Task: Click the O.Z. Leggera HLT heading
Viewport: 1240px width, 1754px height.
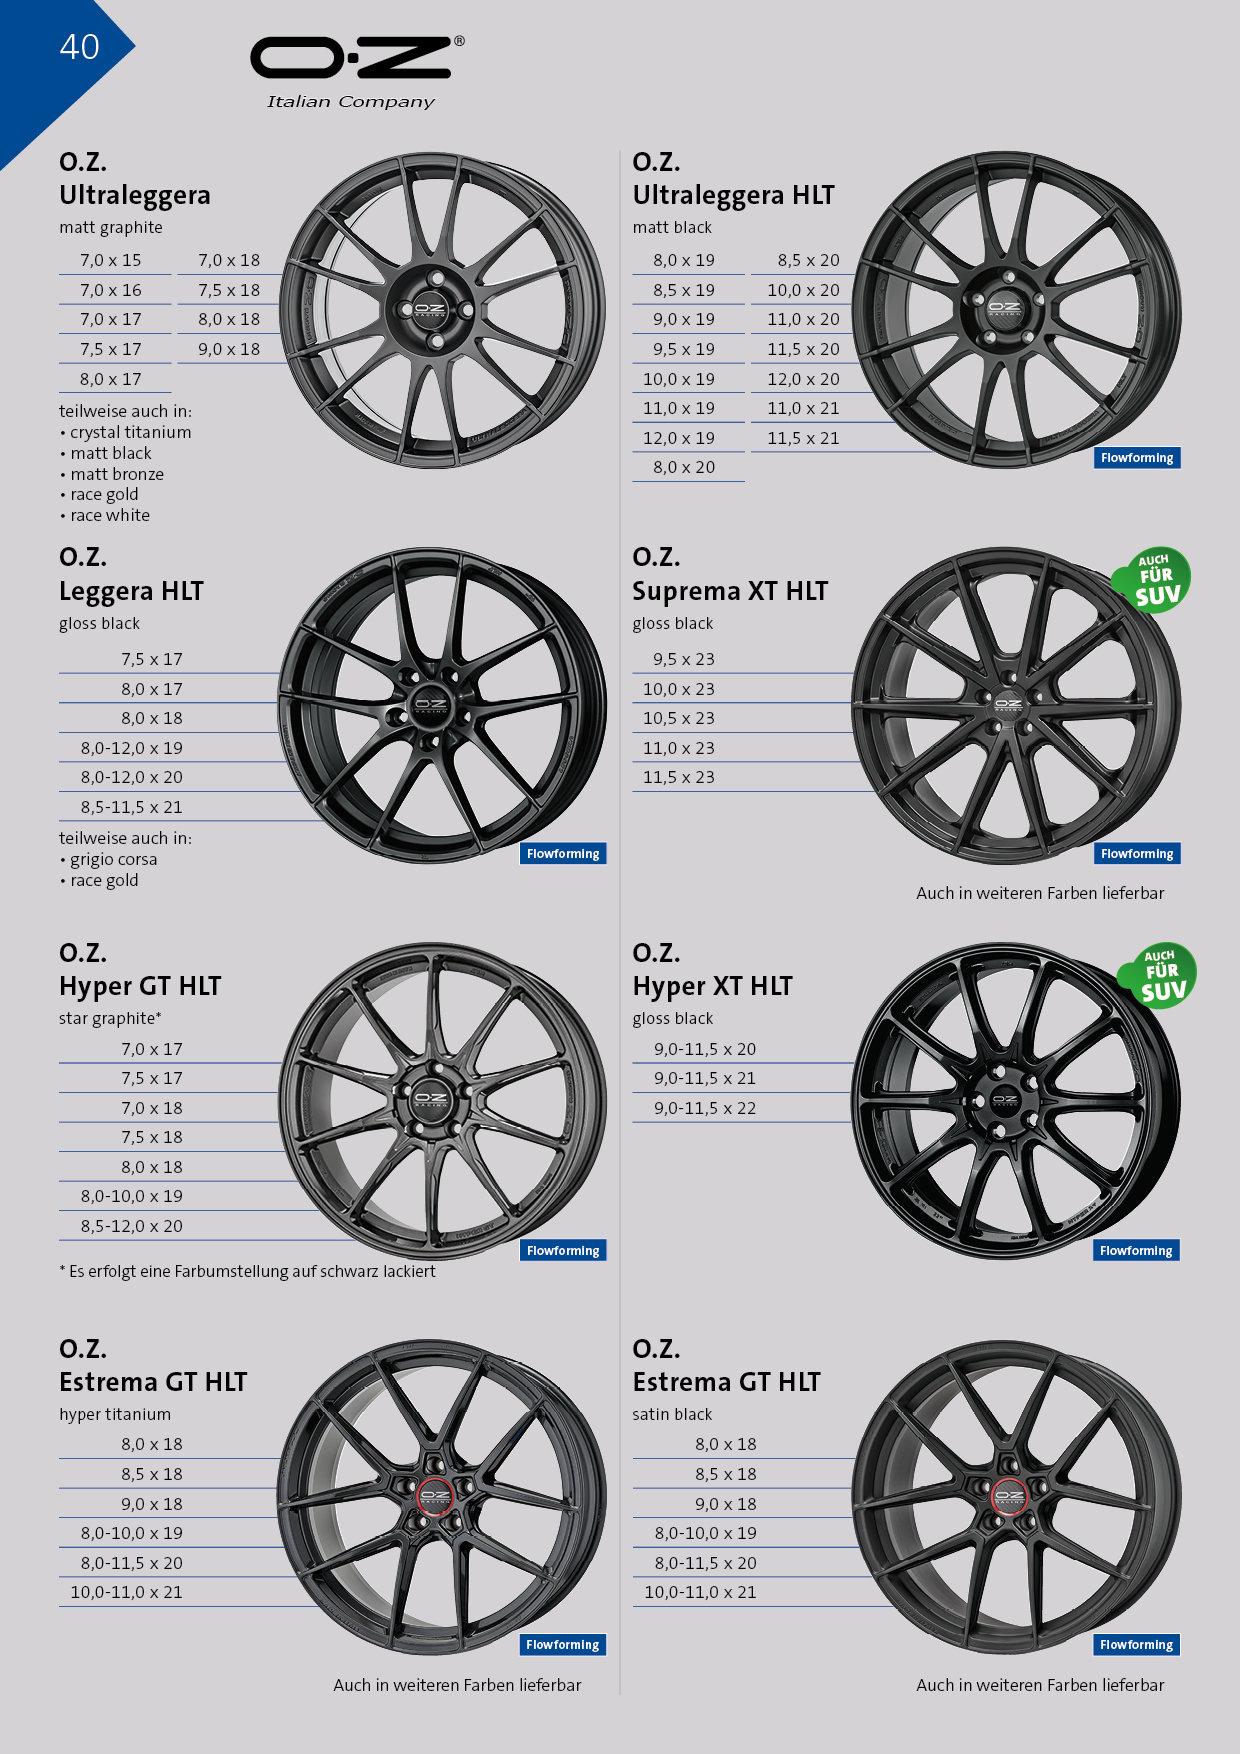Action: 131,575
